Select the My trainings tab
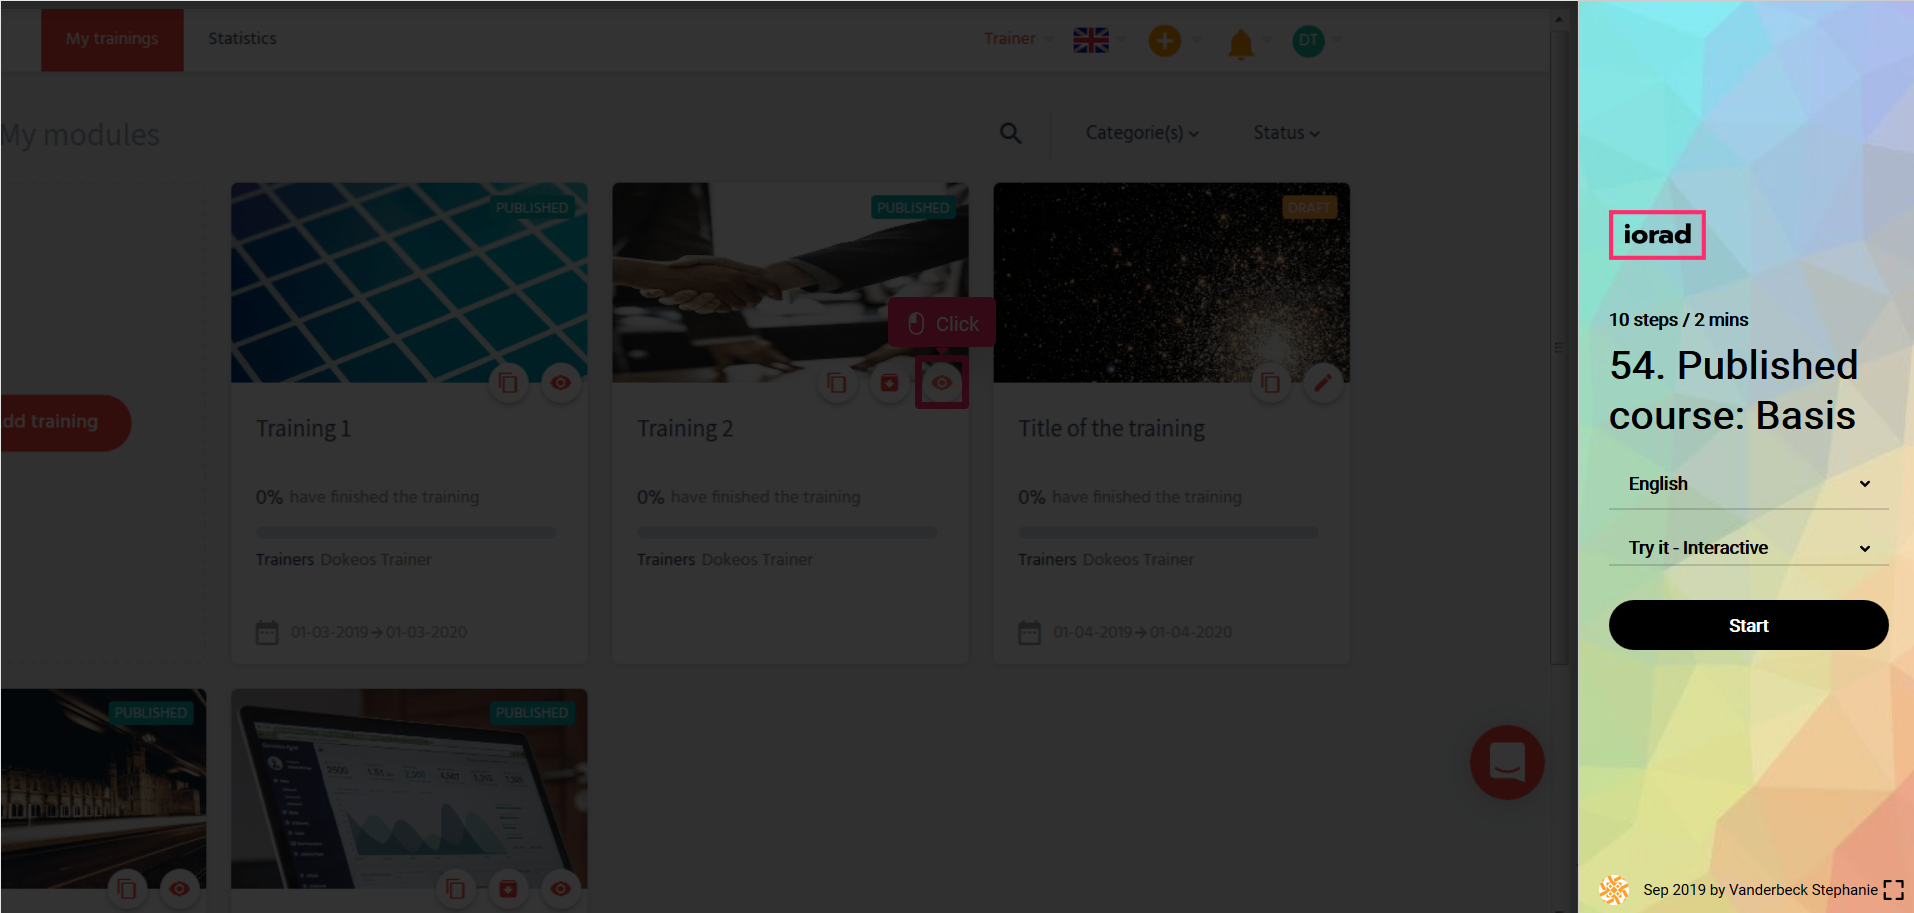Image resolution: width=1914 pixels, height=913 pixels. (112, 39)
